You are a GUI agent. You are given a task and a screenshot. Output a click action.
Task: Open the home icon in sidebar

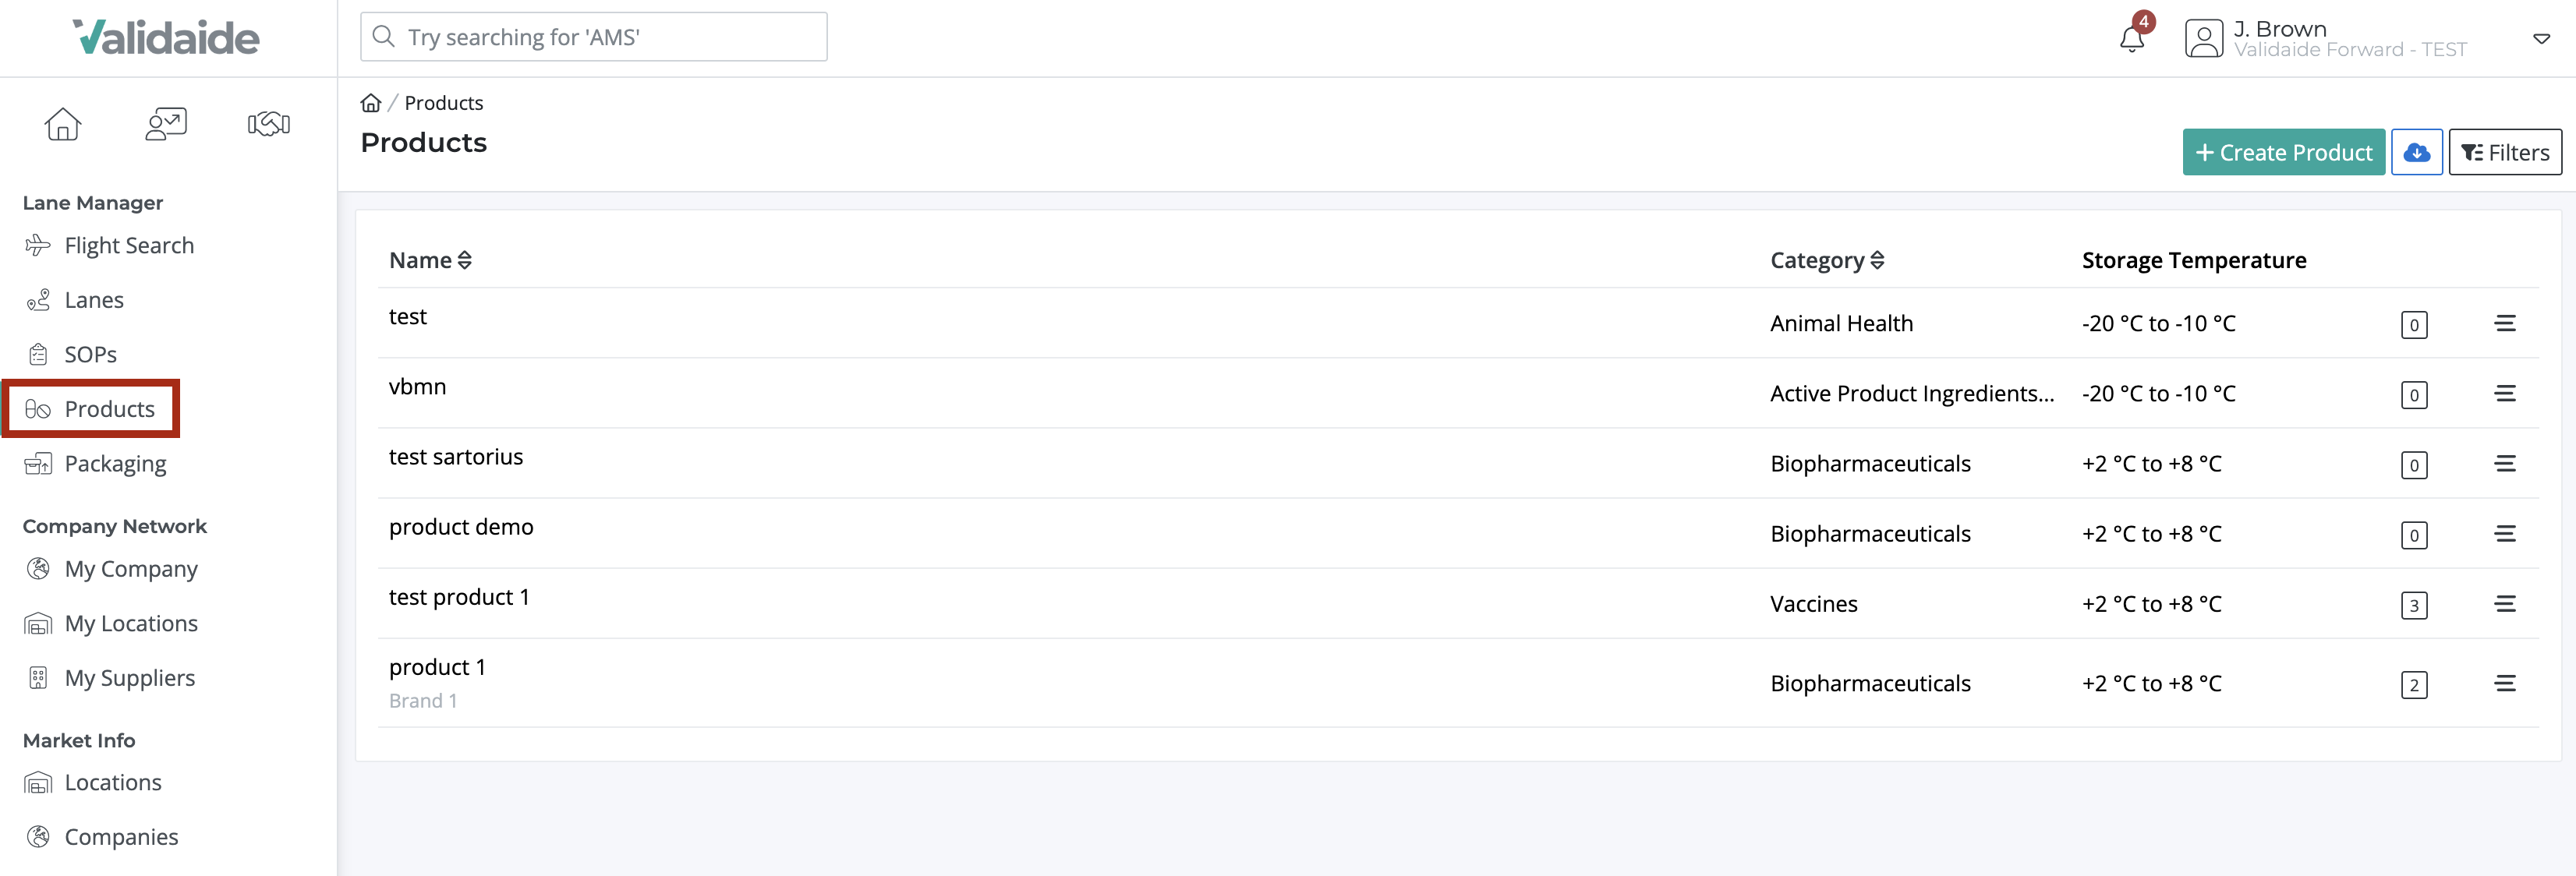click(63, 124)
